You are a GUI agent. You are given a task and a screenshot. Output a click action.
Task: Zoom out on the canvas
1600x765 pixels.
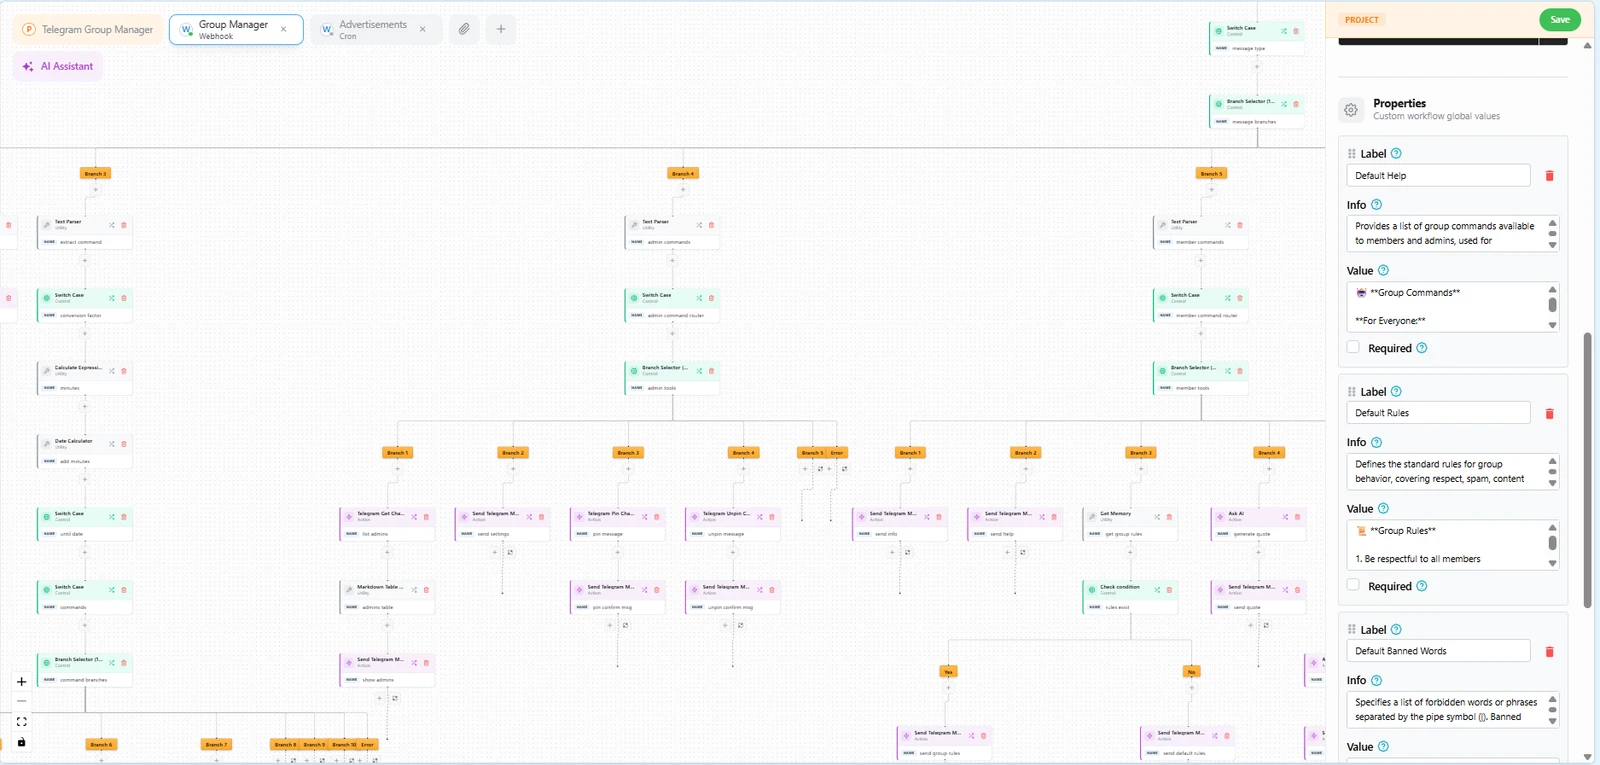tap(21, 701)
